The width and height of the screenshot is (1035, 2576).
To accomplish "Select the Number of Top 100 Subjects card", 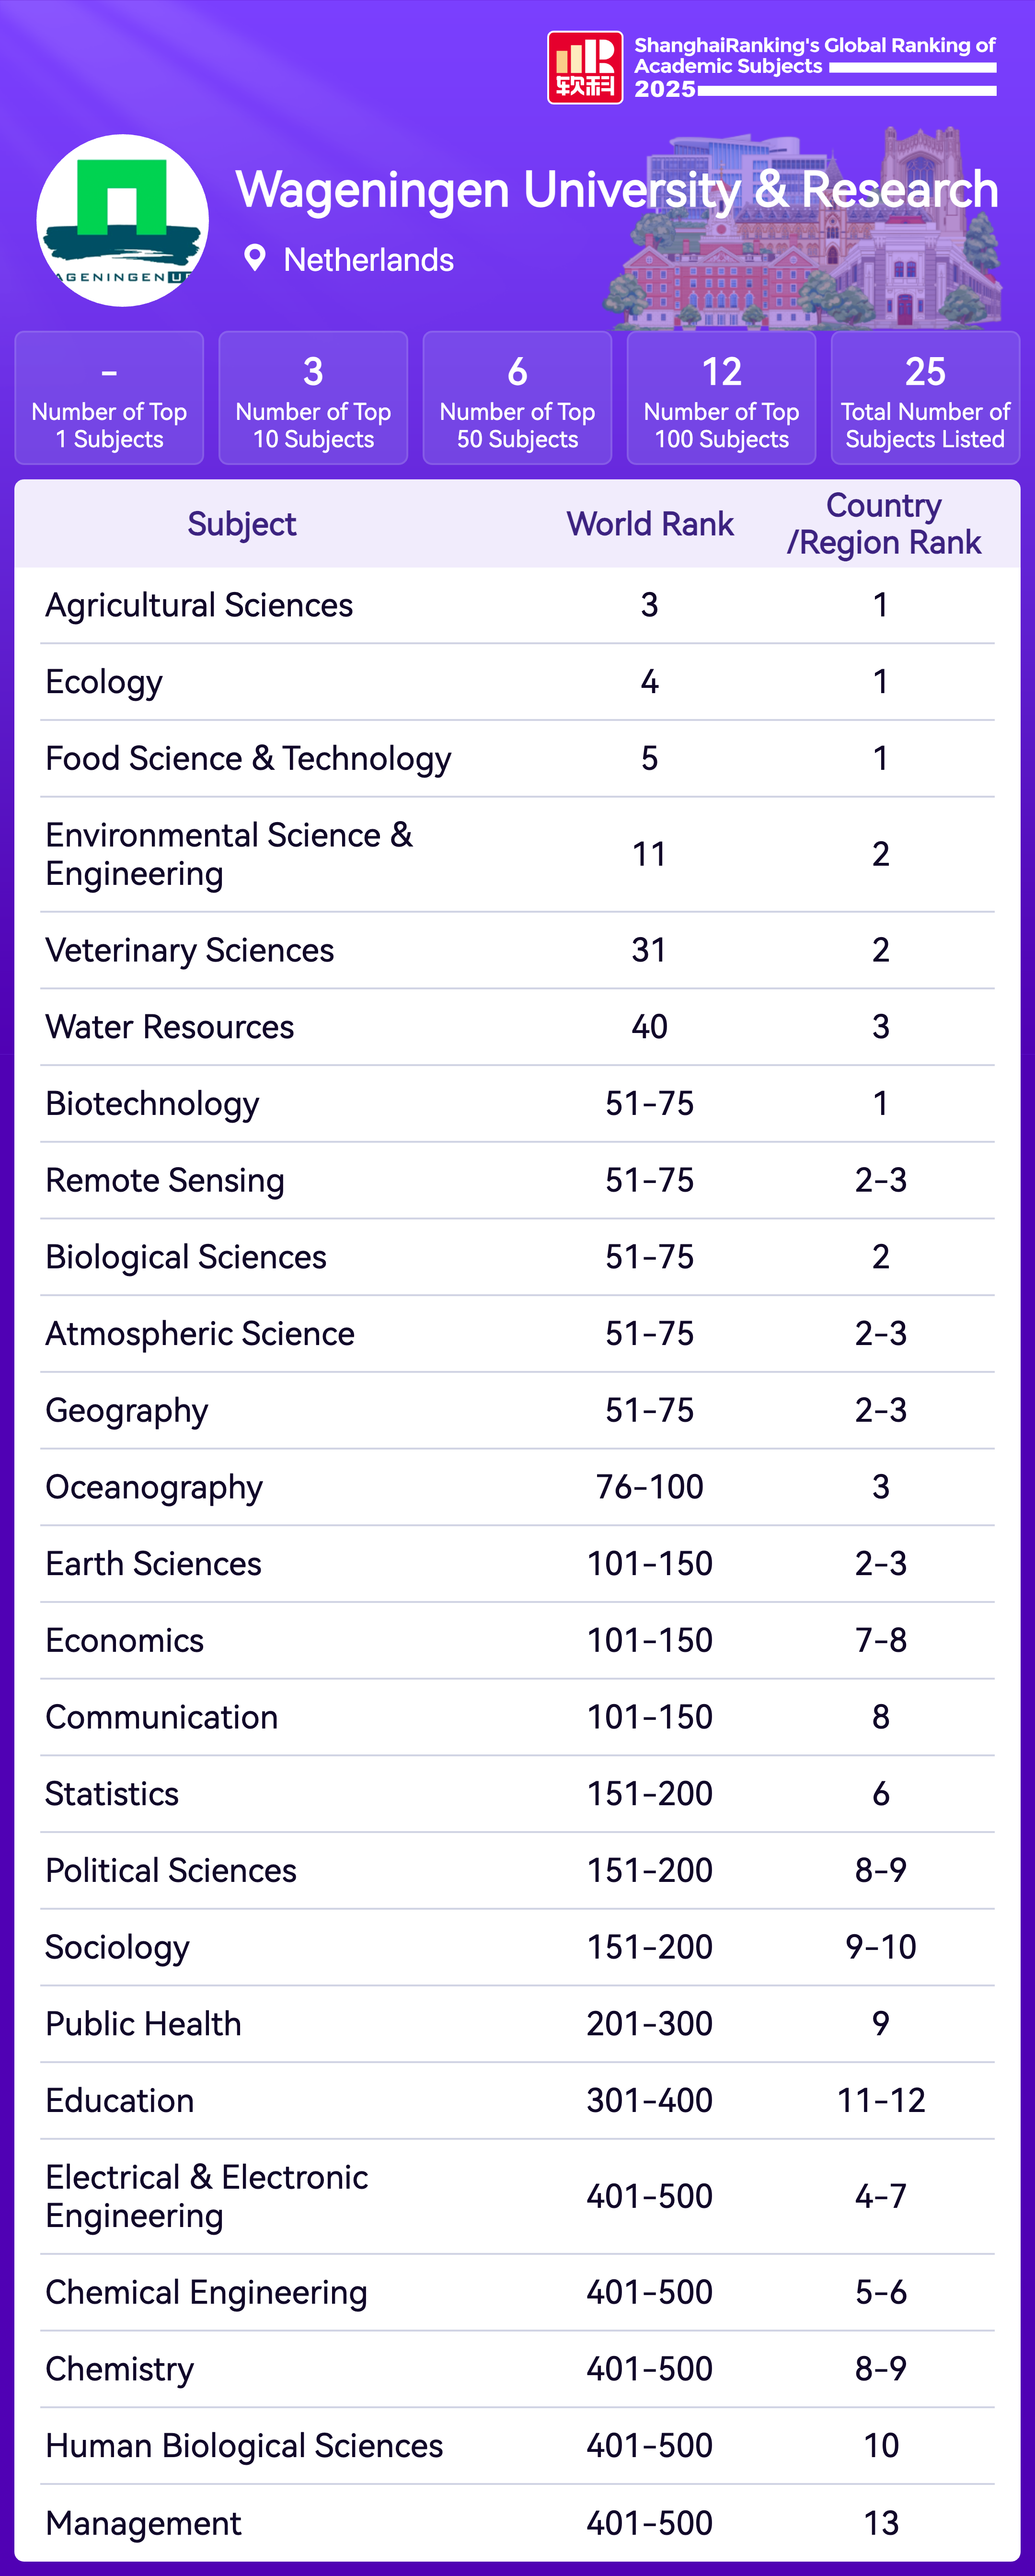I will (x=721, y=398).
